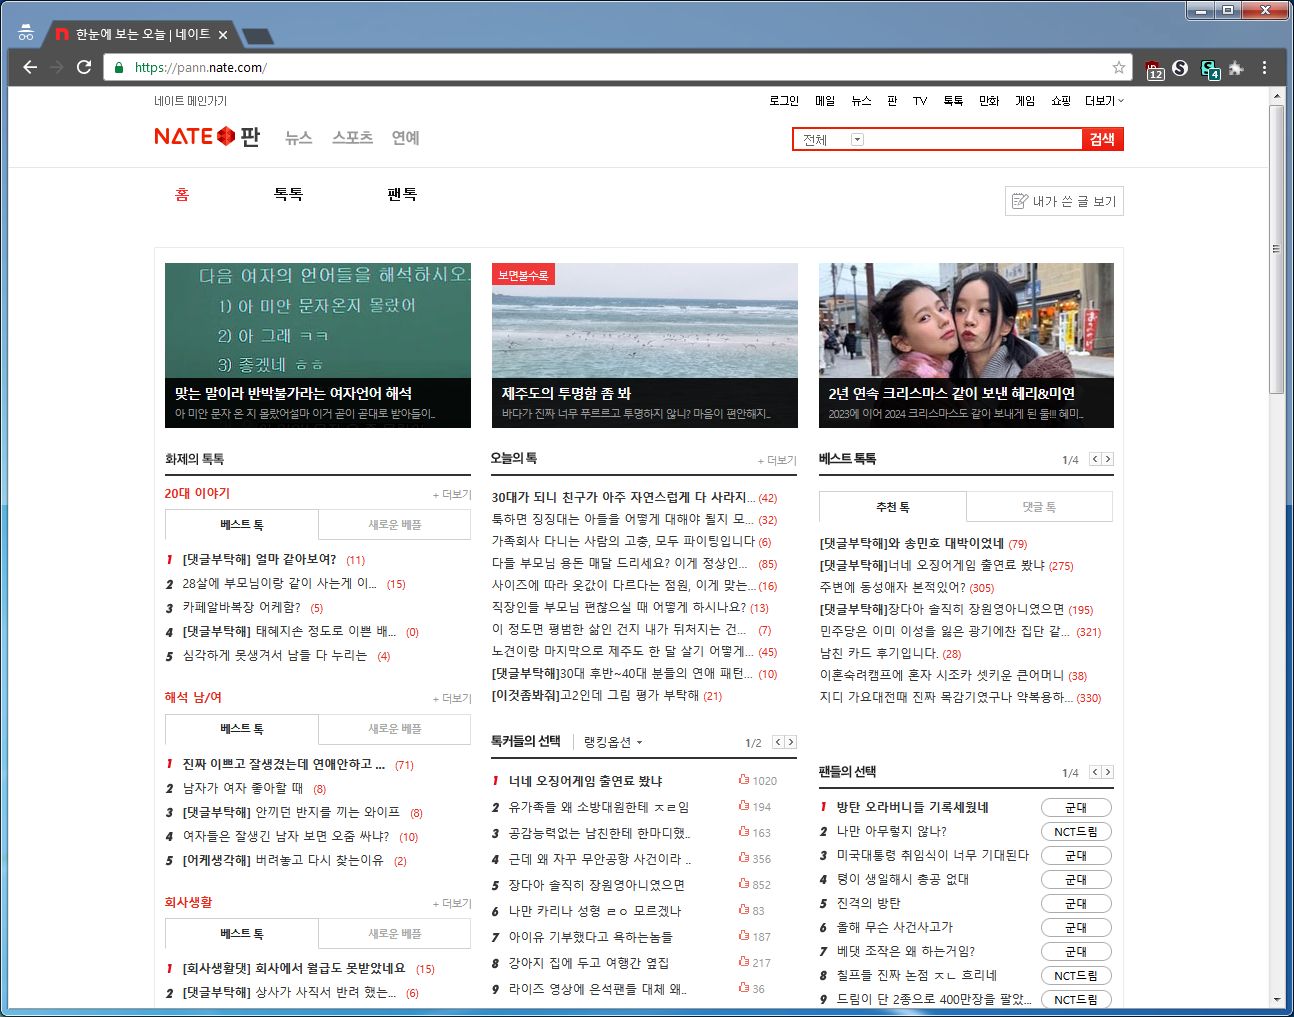Open 더보기 for 20대 이야기
The width and height of the screenshot is (1294, 1017).
[452, 494]
